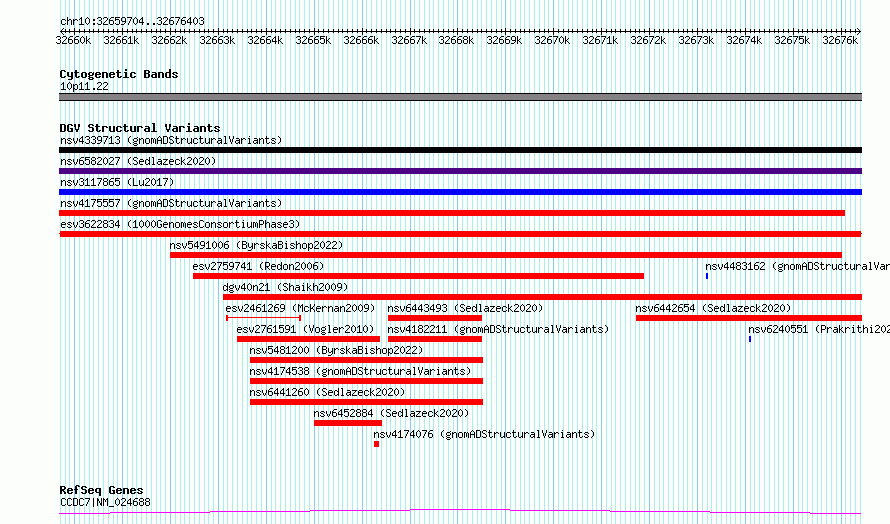Click the 32671k ruler tick label
This screenshot has width=890, height=524.
point(600,40)
